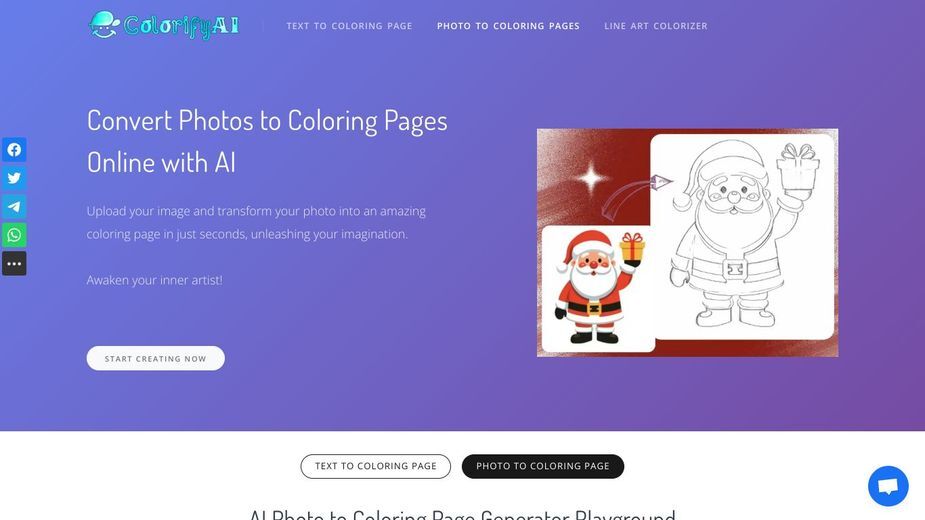The height and width of the screenshot is (520, 925).
Task: Open the blue chat bubble widget
Action: pos(888,486)
